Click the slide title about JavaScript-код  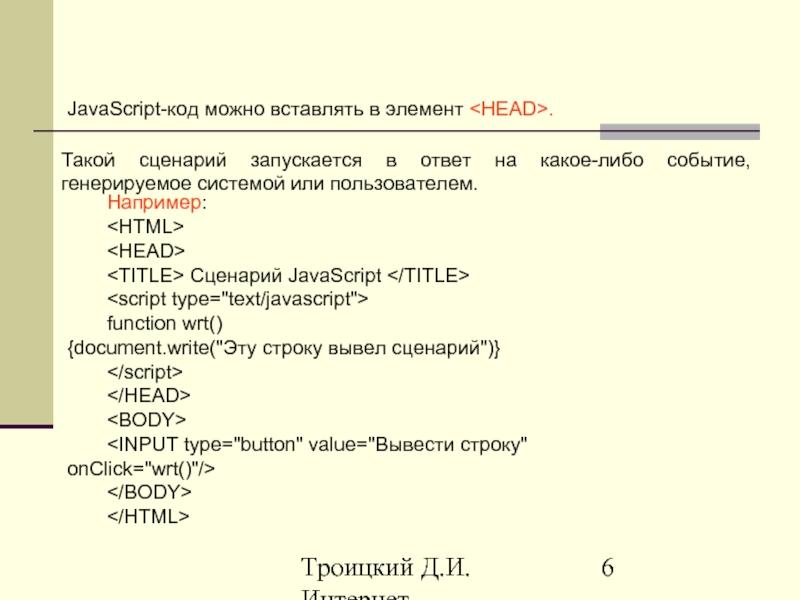(x=310, y=109)
